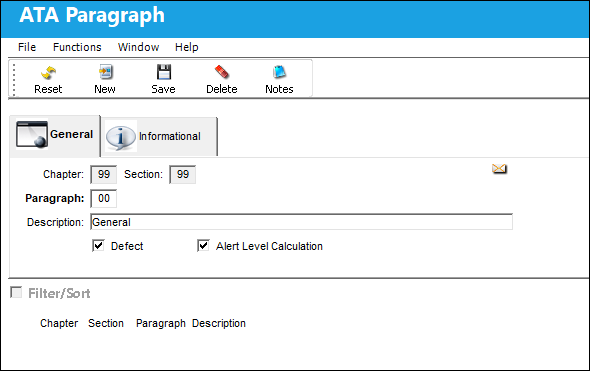590x371 pixels.
Task: Sort by the Chapter column header
Action: coord(59,323)
